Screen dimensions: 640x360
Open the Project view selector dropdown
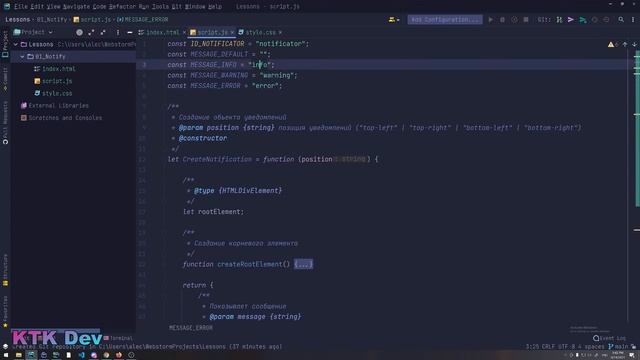(33, 32)
